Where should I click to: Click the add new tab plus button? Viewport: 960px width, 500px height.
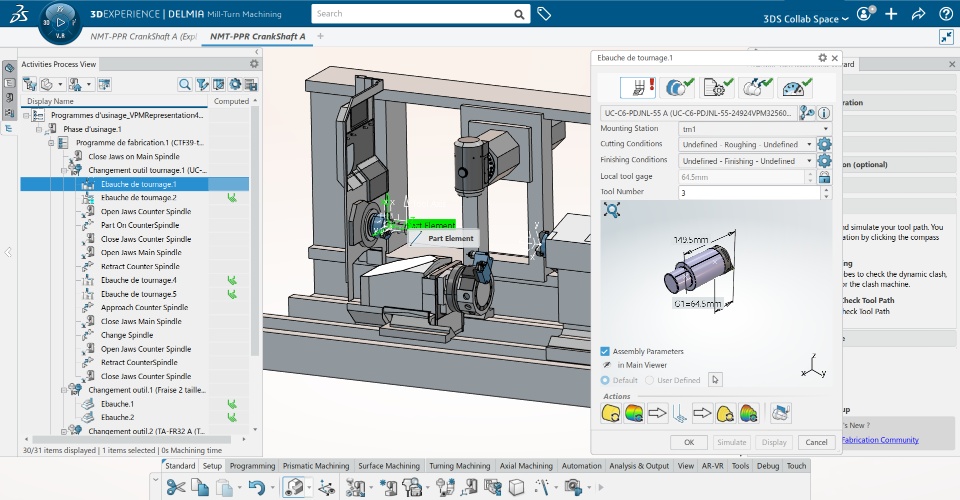pos(320,36)
